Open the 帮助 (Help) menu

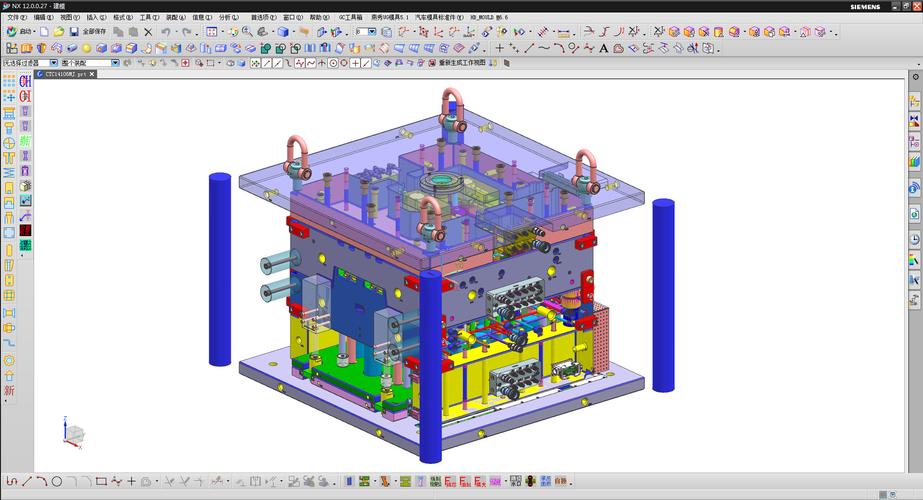[x=319, y=18]
